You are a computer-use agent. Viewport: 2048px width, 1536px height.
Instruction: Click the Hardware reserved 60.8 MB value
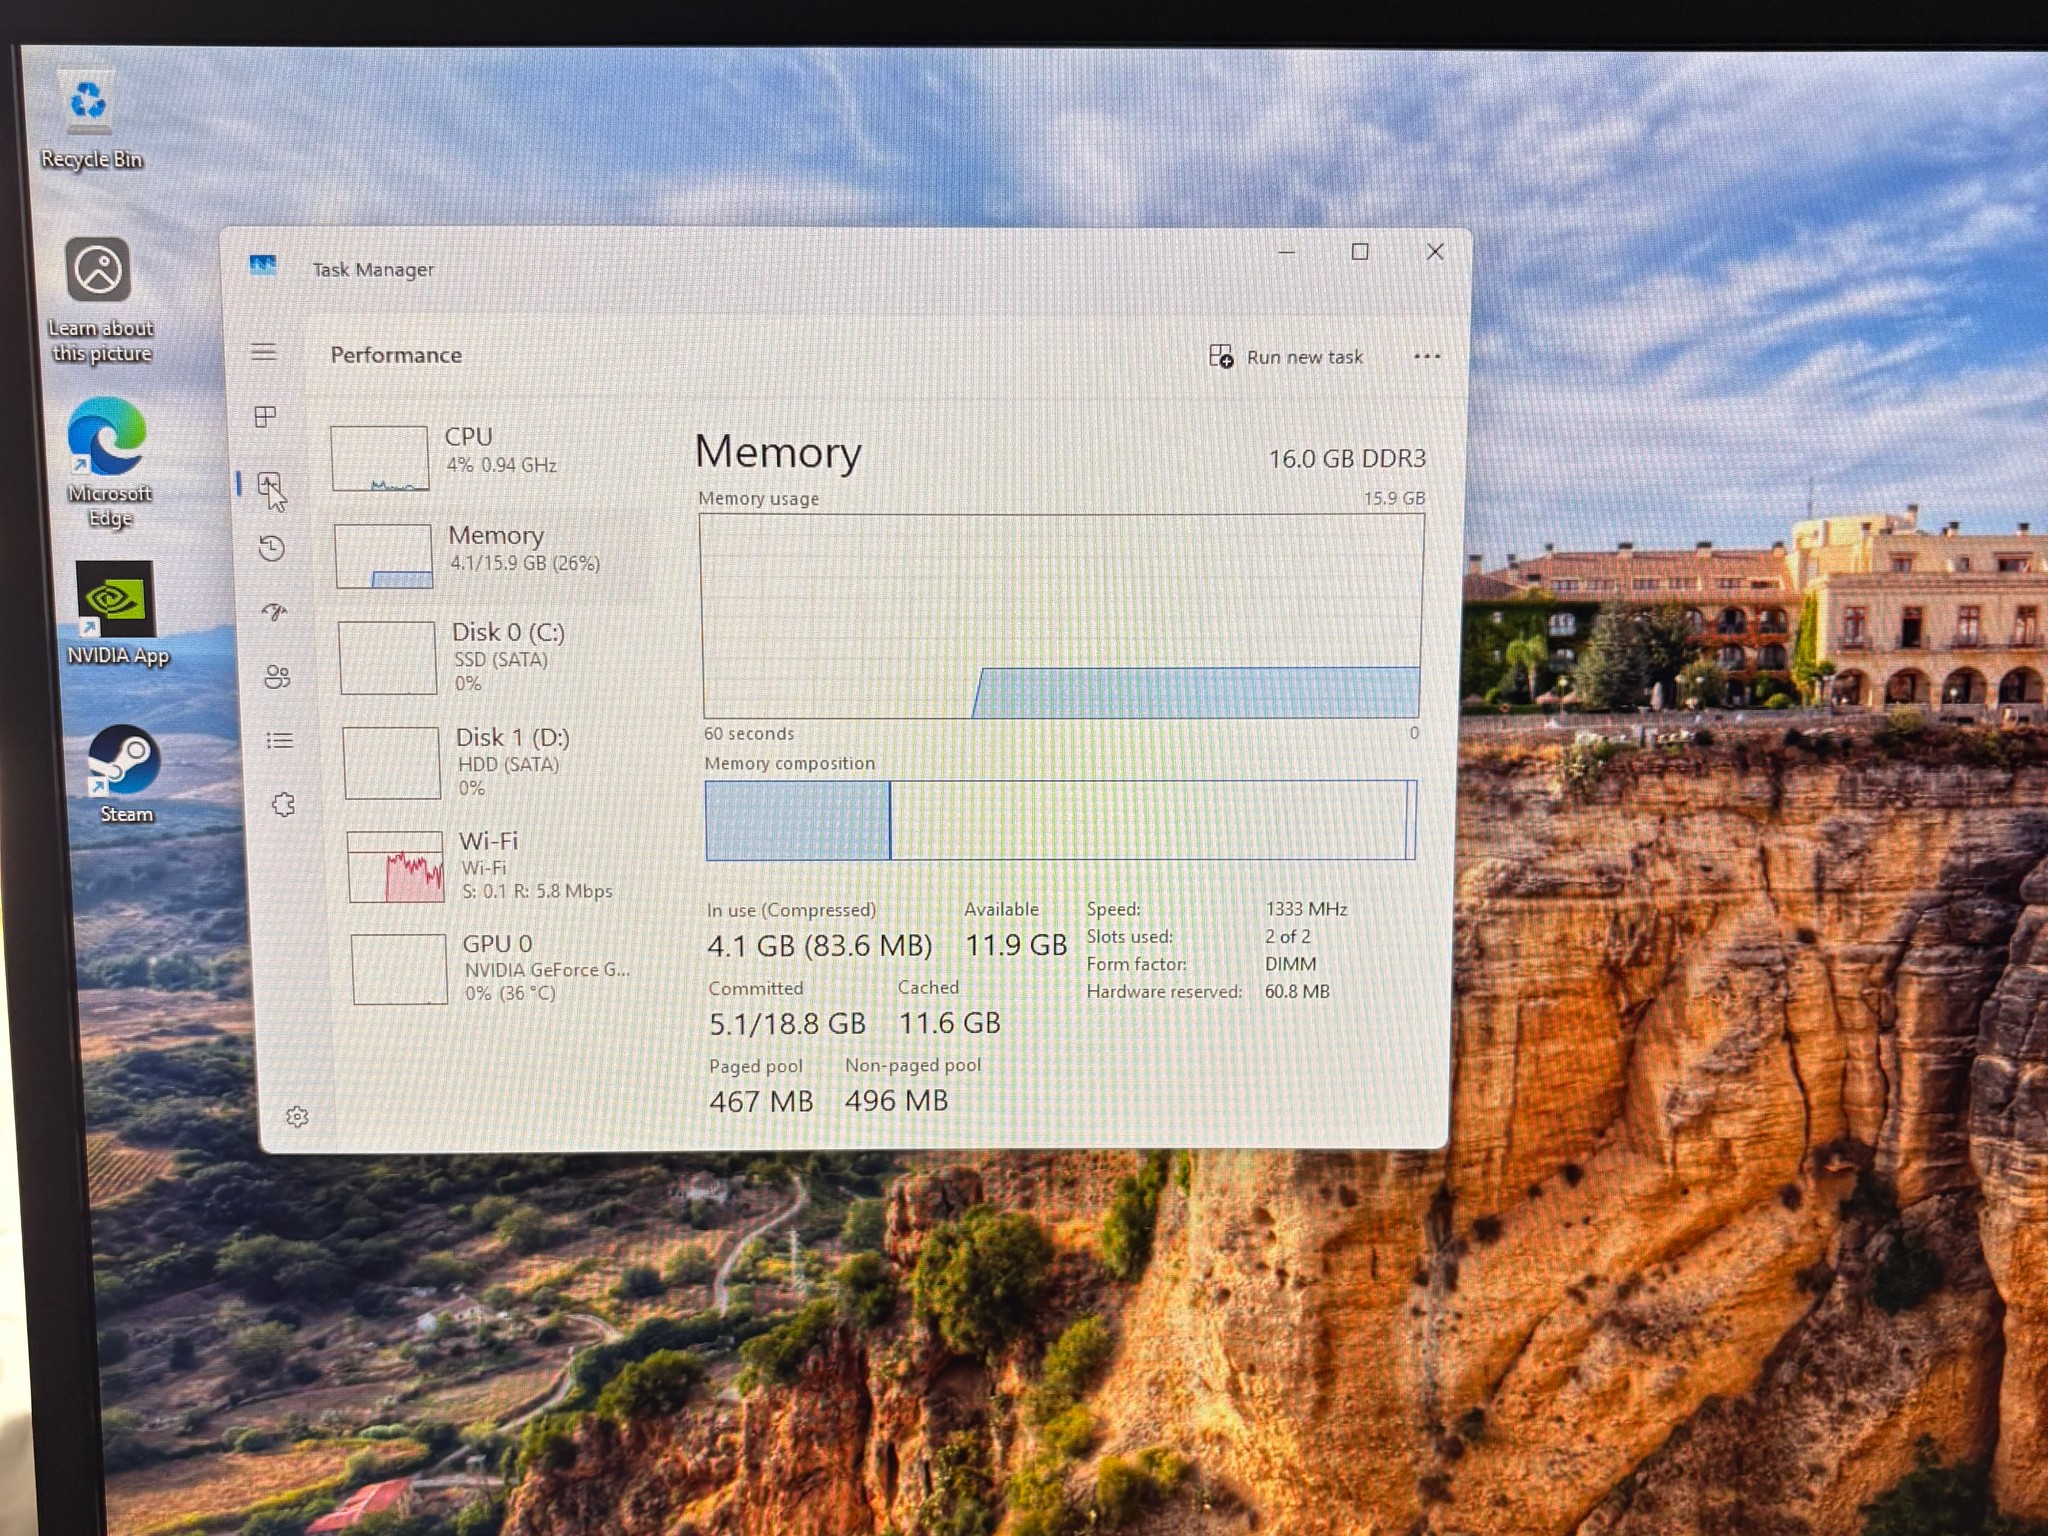point(1297,992)
